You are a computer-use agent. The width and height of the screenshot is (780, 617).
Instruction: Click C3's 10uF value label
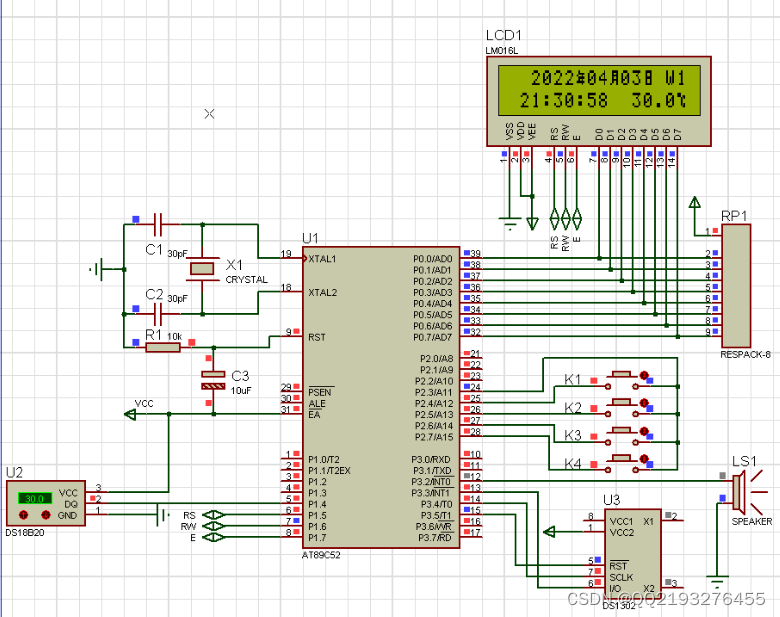241,391
